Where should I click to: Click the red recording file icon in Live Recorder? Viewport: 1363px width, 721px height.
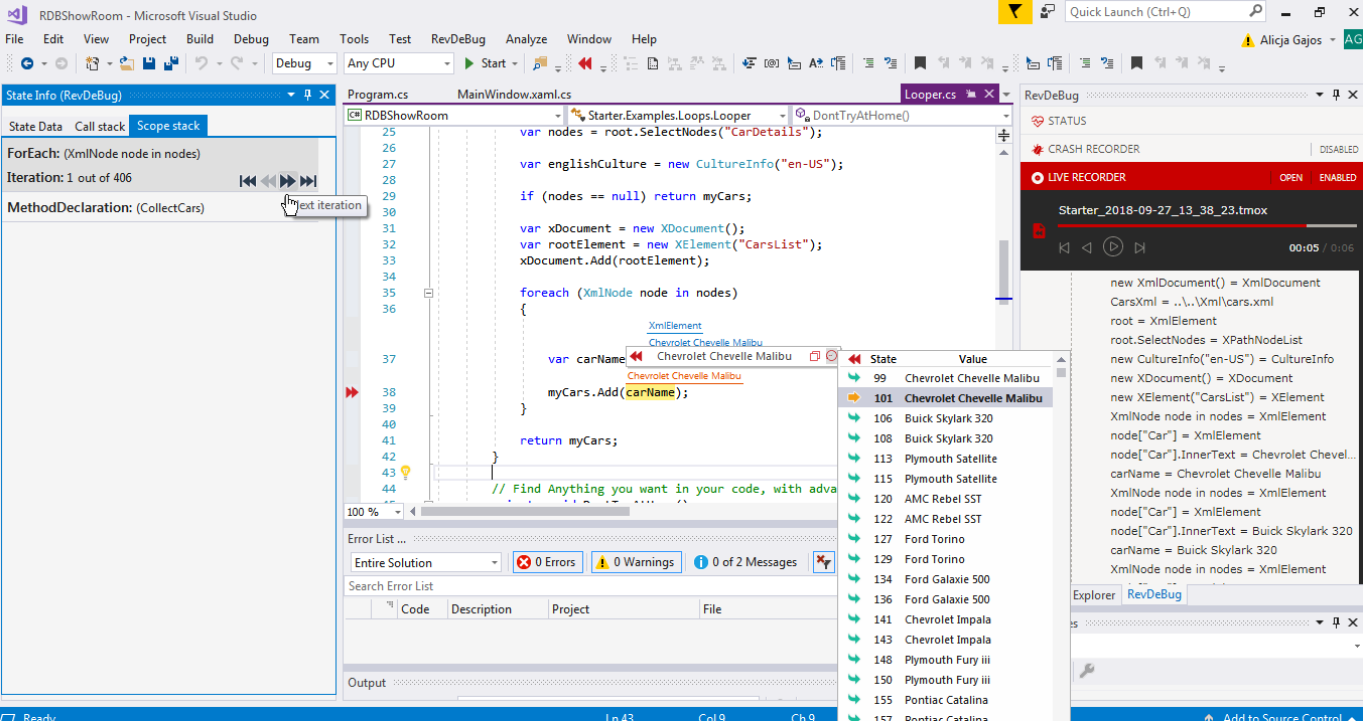pos(1038,231)
